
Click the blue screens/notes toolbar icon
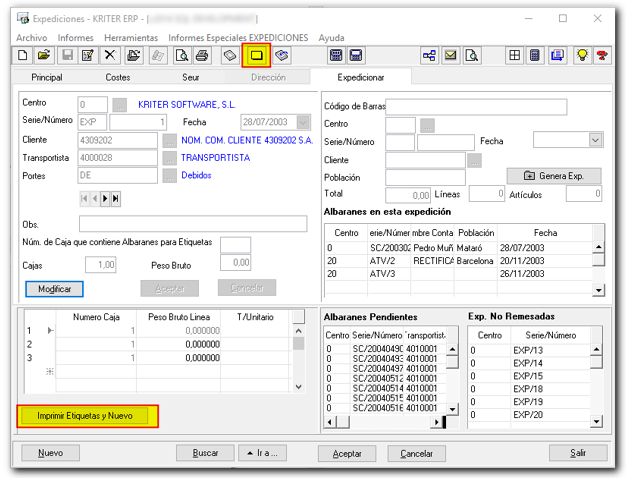[557, 56]
